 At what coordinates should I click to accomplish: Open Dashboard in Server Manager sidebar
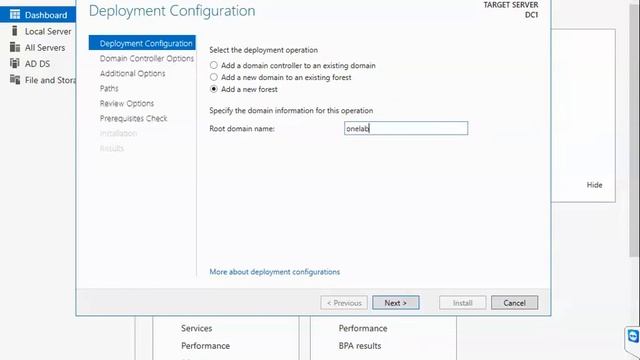38,15
